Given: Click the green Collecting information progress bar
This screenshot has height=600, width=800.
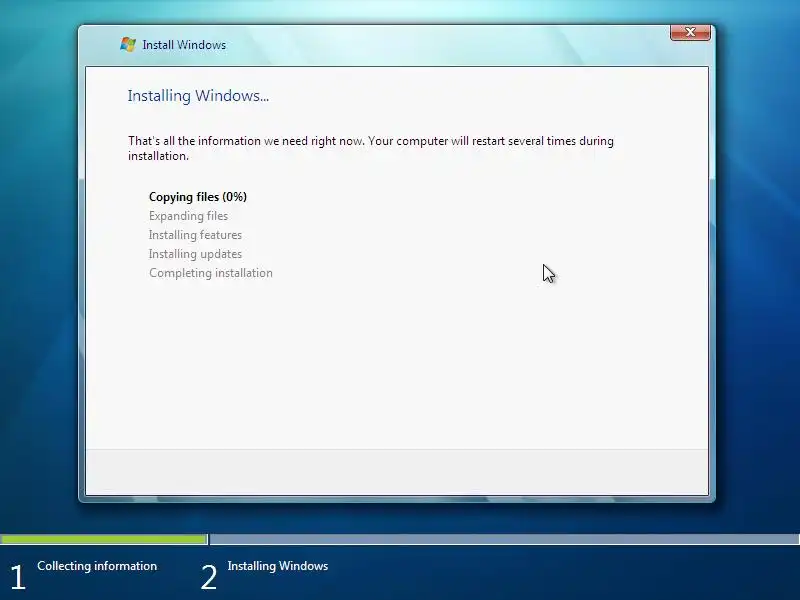Looking at the screenshot, I should pos(104,539).
